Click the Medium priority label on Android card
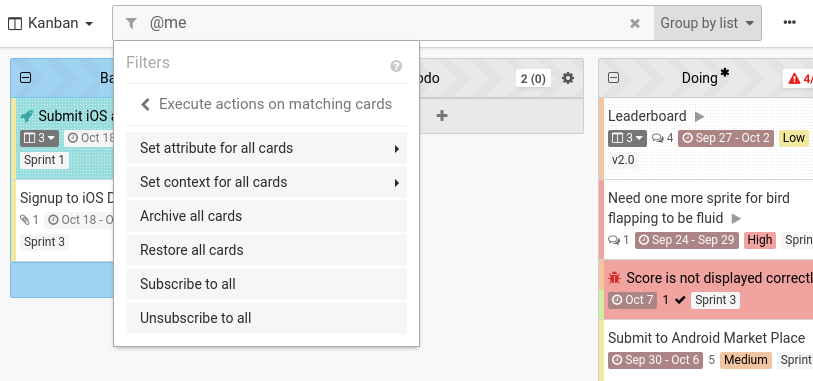Screen dimensions: 813x381 click(746, 360)
